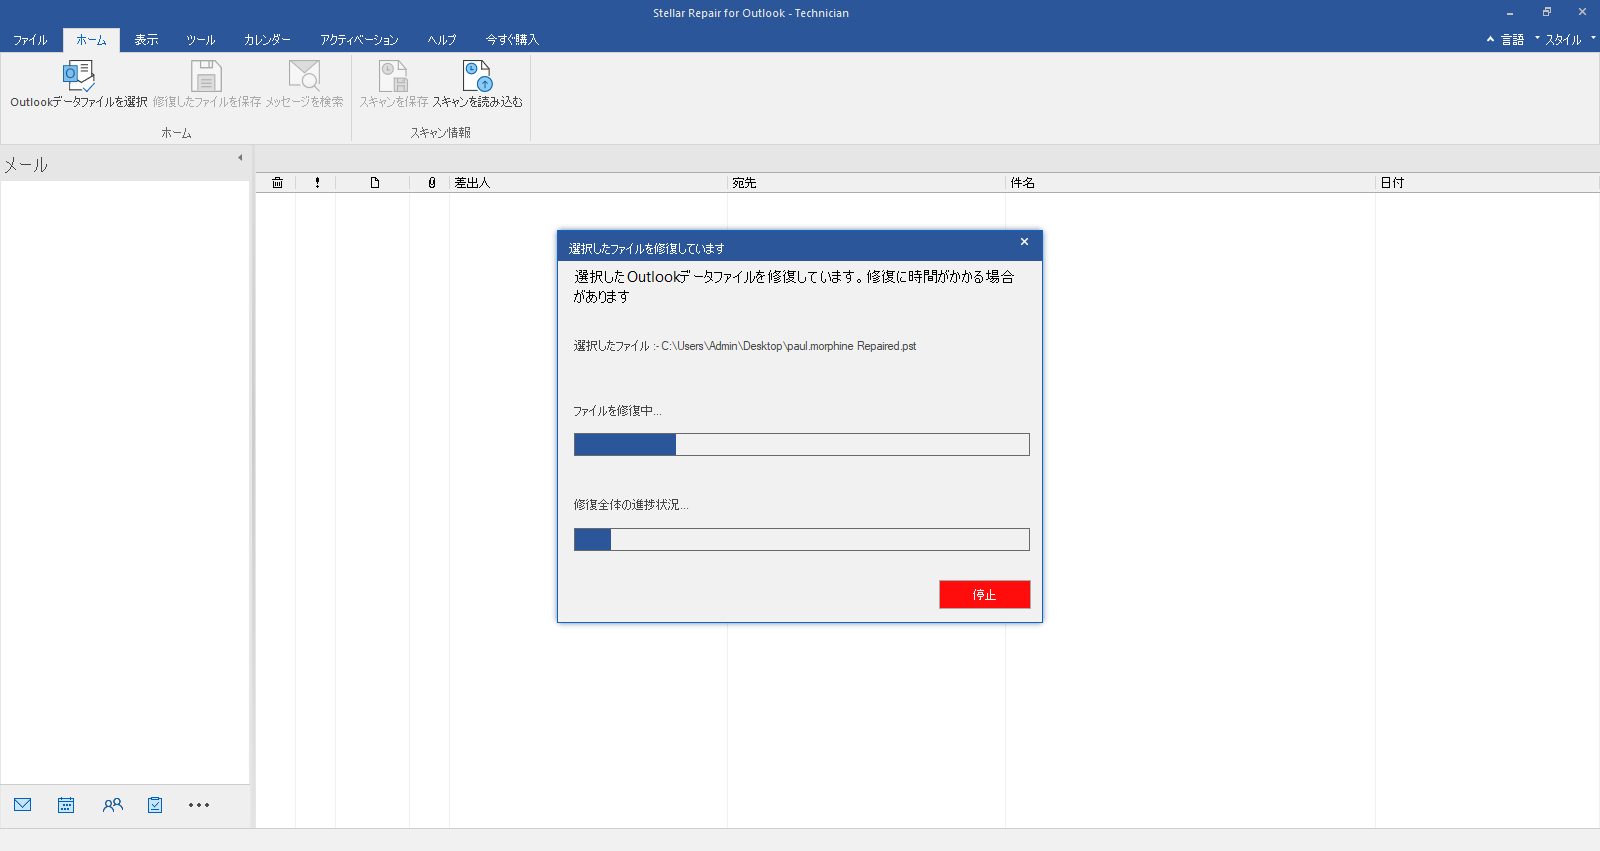Open the ヘルプ ribbon tab
Viewport: 1600px width, 851px height.
point(442,40)
